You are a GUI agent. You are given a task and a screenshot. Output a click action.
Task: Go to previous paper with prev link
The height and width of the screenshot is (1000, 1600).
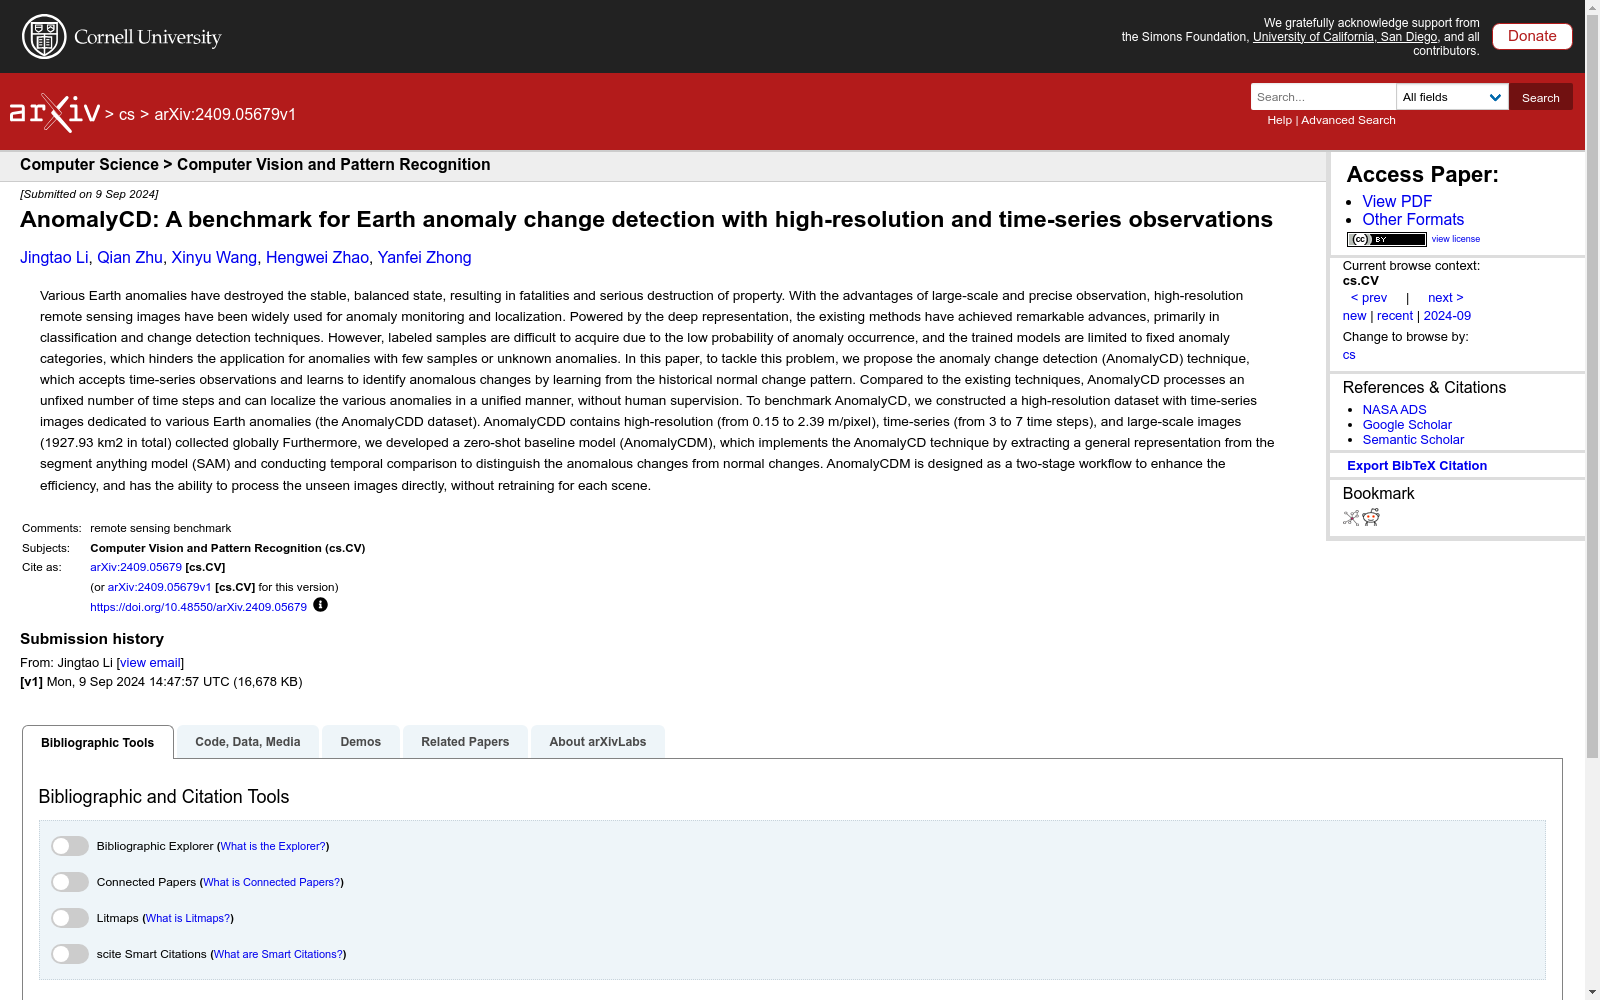click(1369, 298)
